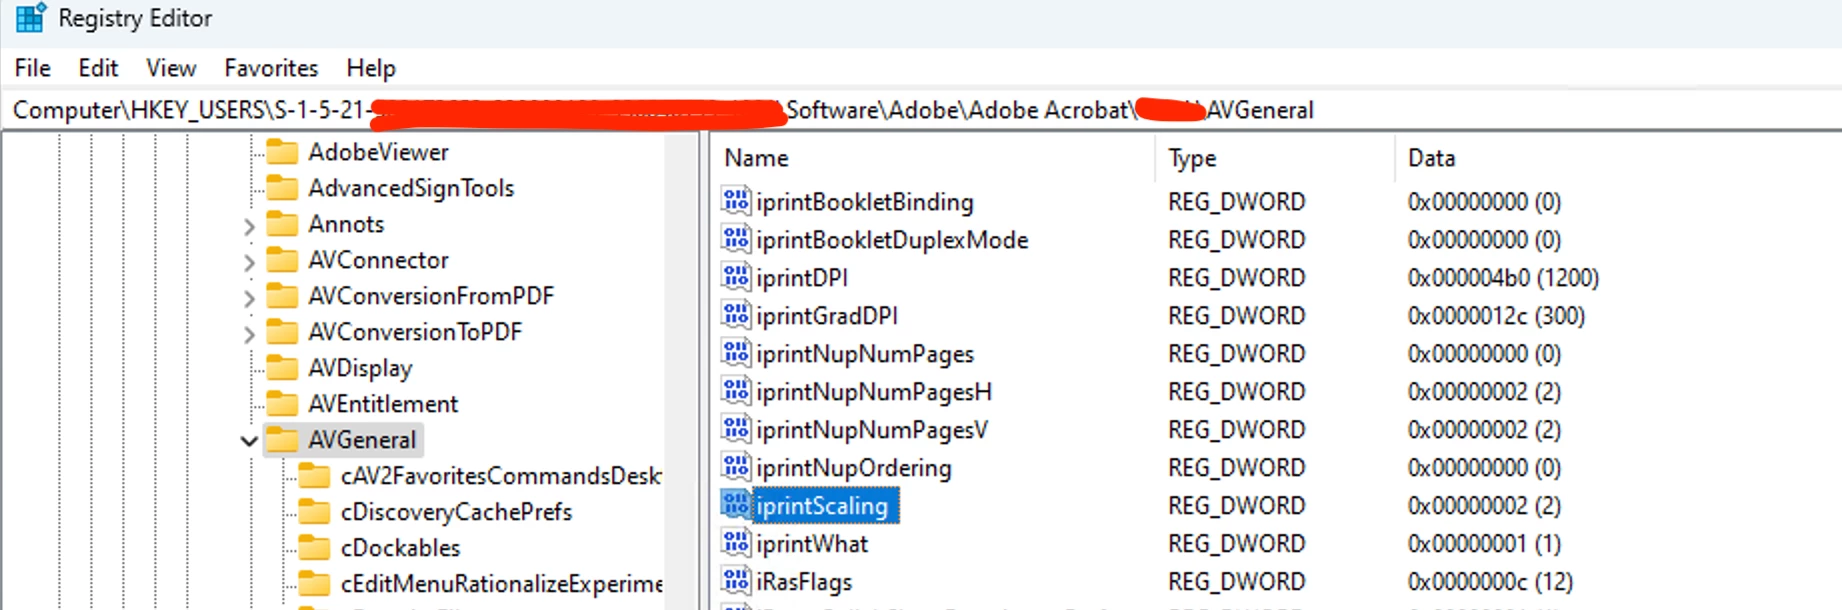Click the registry path address bar
1842x610 pixels.
921,110
